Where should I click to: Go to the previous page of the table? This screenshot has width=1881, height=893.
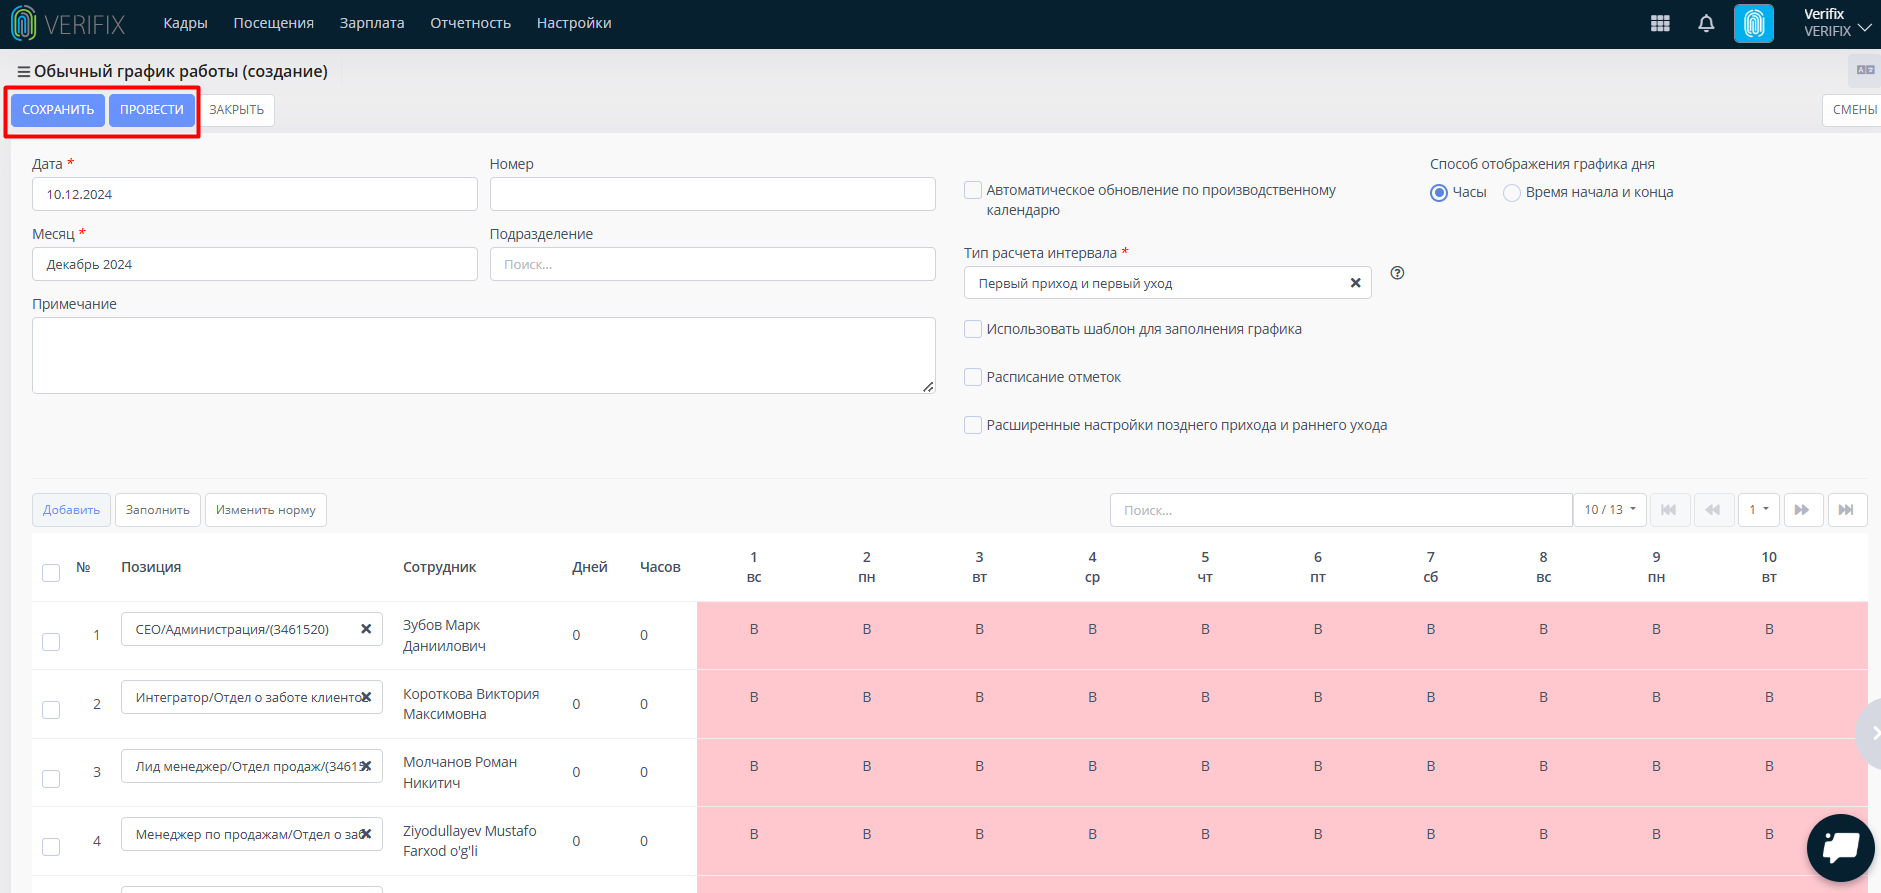pos(1713,510)
